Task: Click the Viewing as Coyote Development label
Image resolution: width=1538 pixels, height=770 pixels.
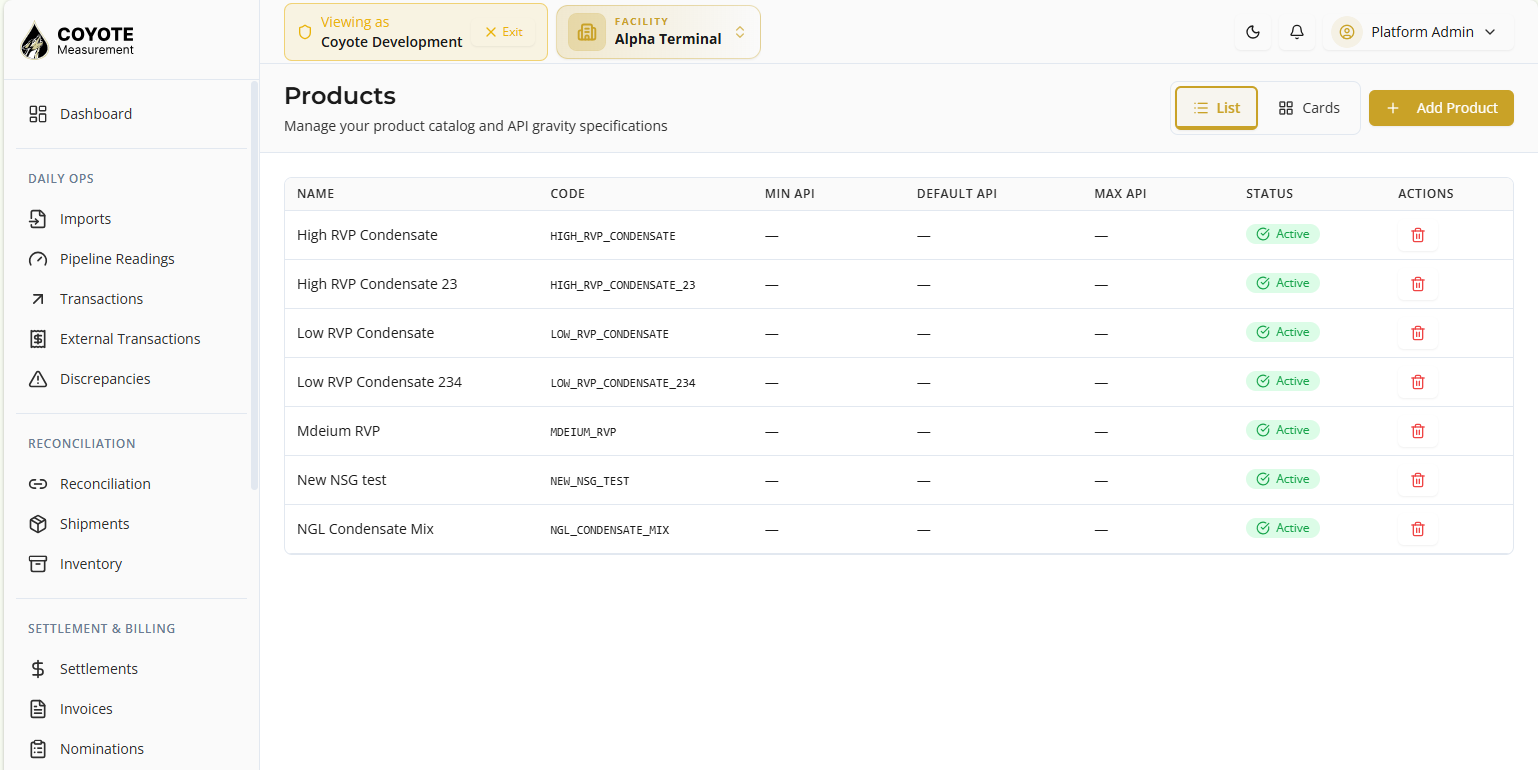Action: [x=391, y=32]
